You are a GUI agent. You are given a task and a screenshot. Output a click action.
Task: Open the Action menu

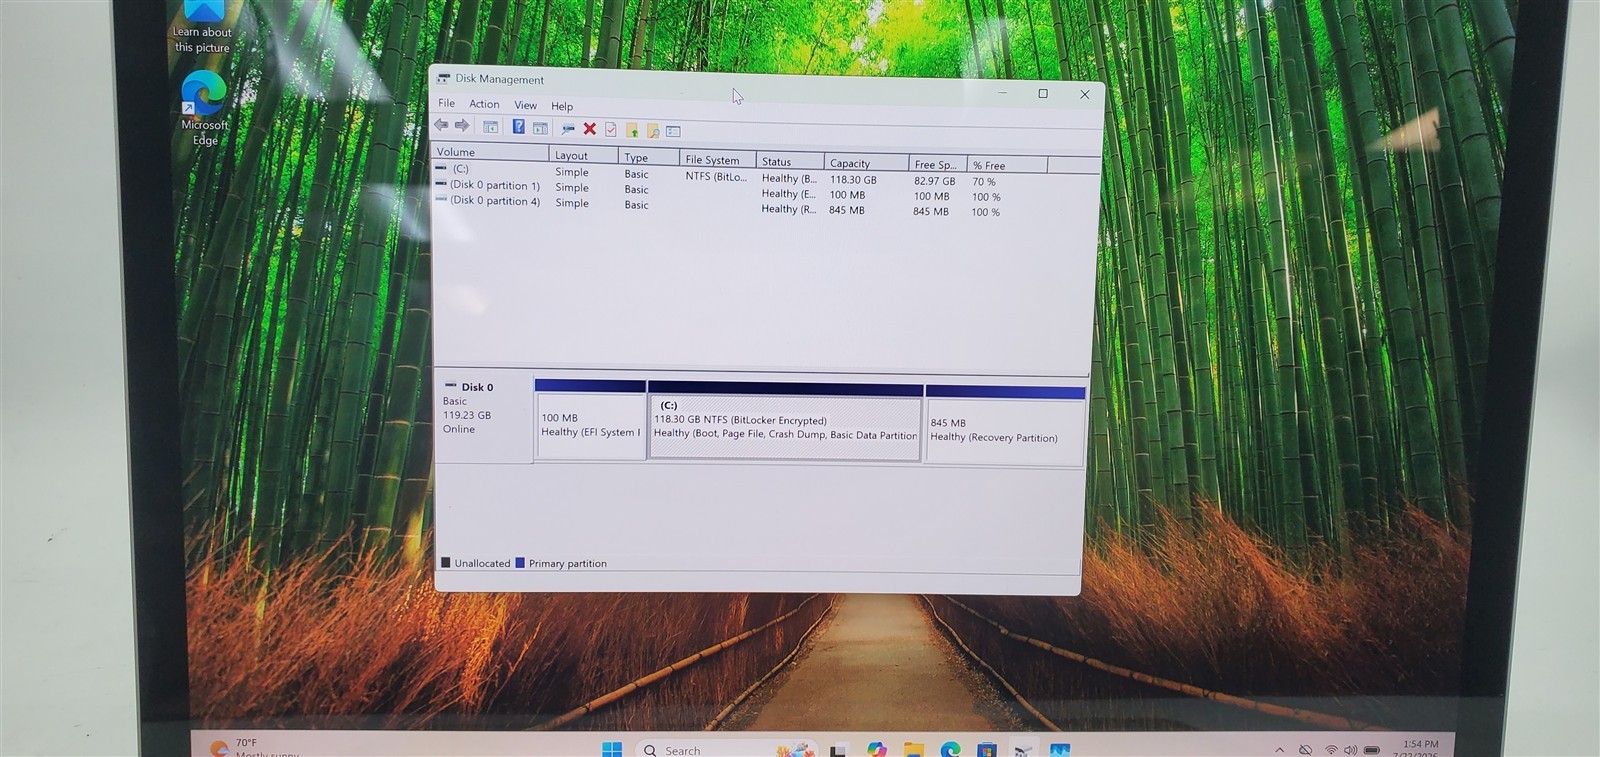(x=484, y=104)
